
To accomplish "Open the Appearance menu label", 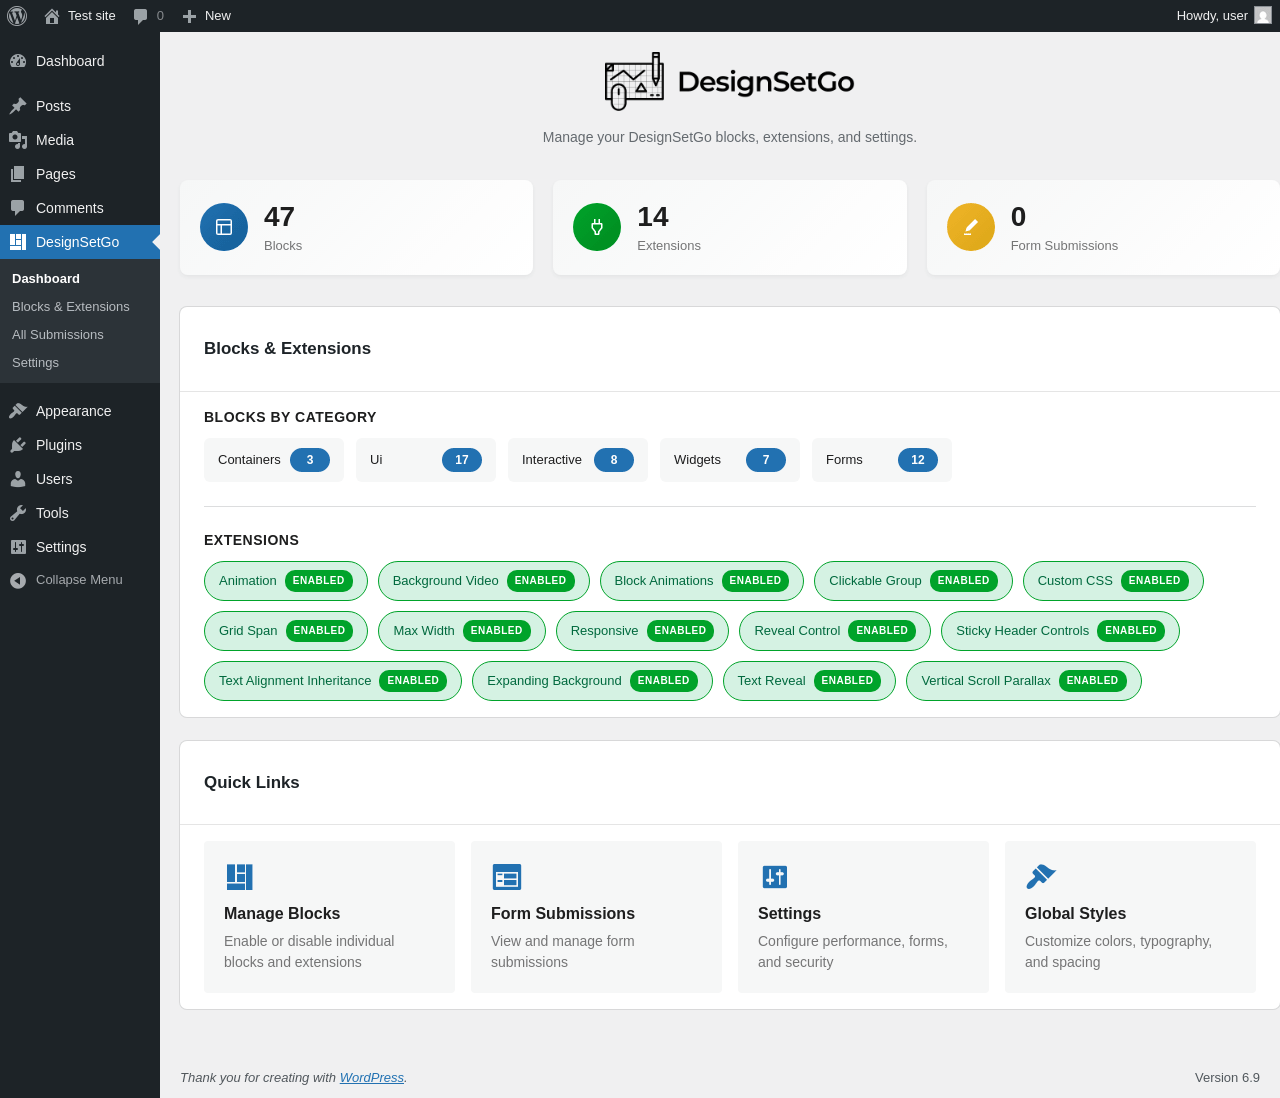I will pos(74,411).
